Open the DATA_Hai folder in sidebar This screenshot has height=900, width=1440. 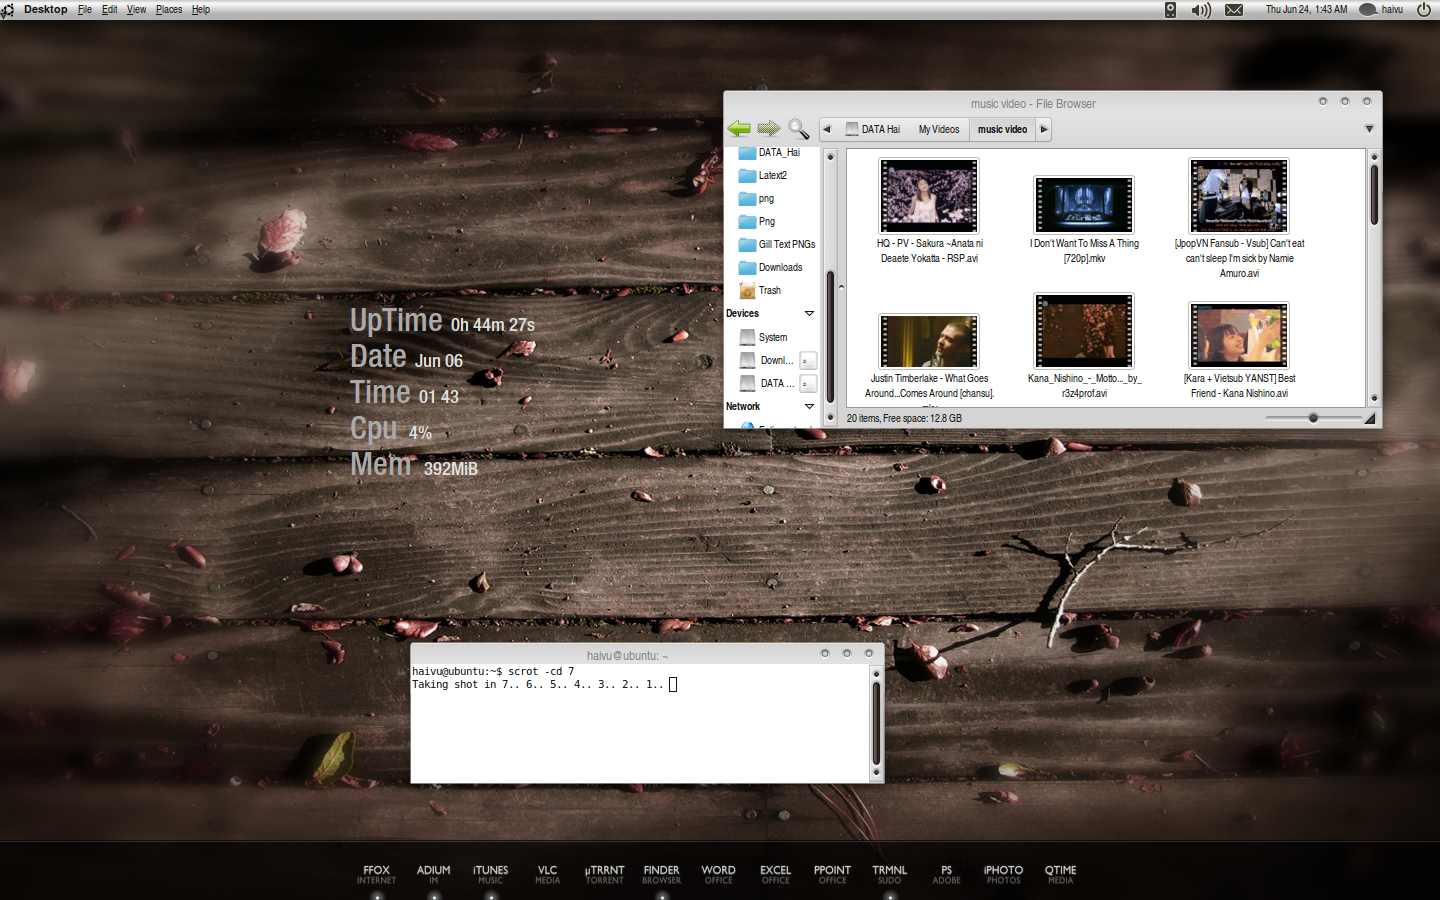[769, 152]
